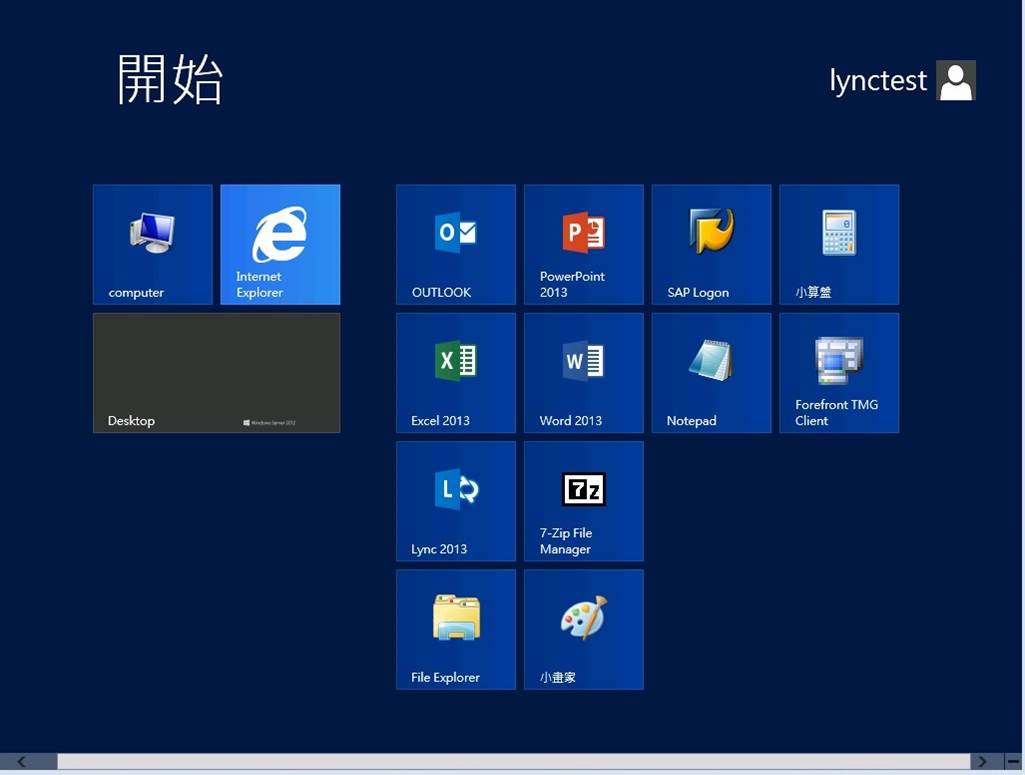The height and width of the screenshot is (775, 1025).
Task: Click the right scroll arrow
Action: coord(982,761)
